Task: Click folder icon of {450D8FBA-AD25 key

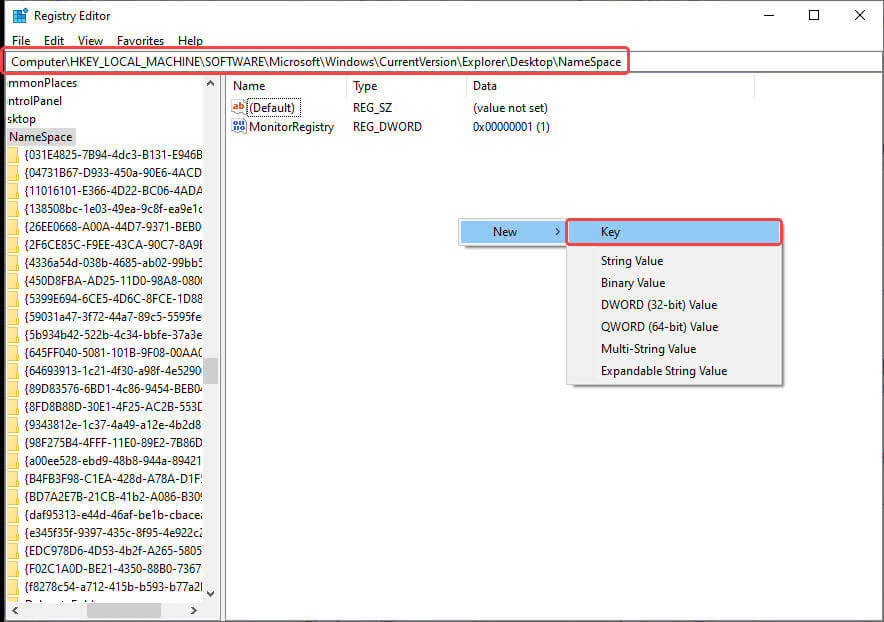Action: point(14,281)
